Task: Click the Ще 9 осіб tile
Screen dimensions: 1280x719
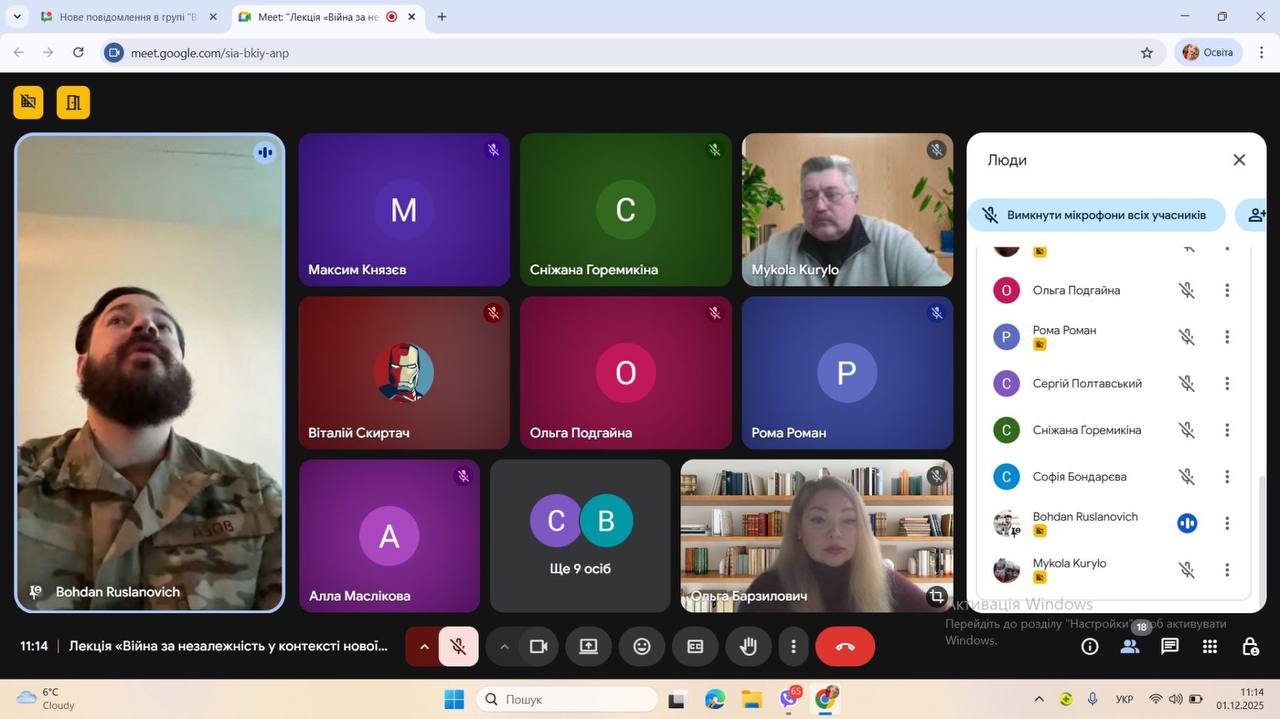Action: pyautogui.click(x=580, y=536)
